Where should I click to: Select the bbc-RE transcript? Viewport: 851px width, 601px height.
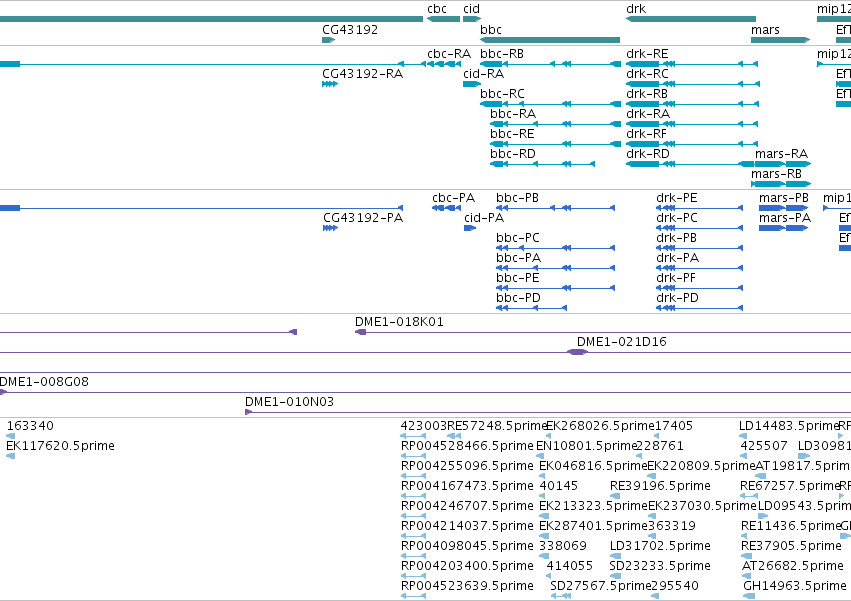555,144
